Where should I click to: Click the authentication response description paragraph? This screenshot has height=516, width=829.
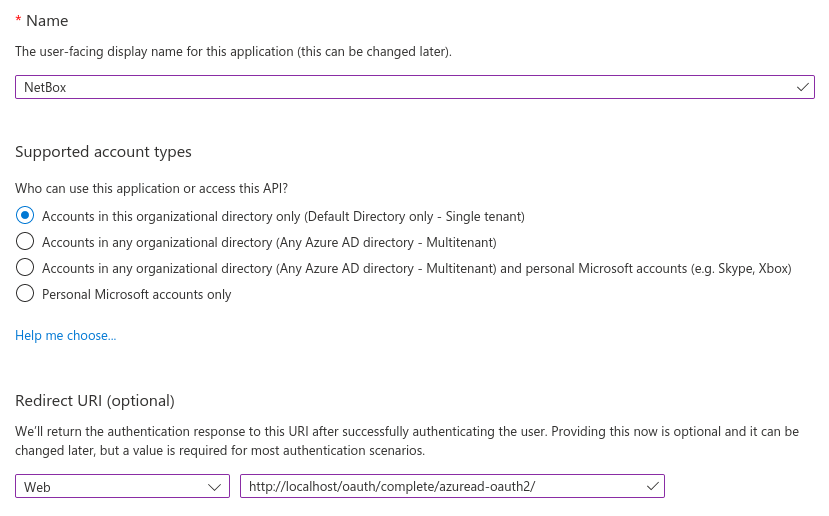(407, 441)
